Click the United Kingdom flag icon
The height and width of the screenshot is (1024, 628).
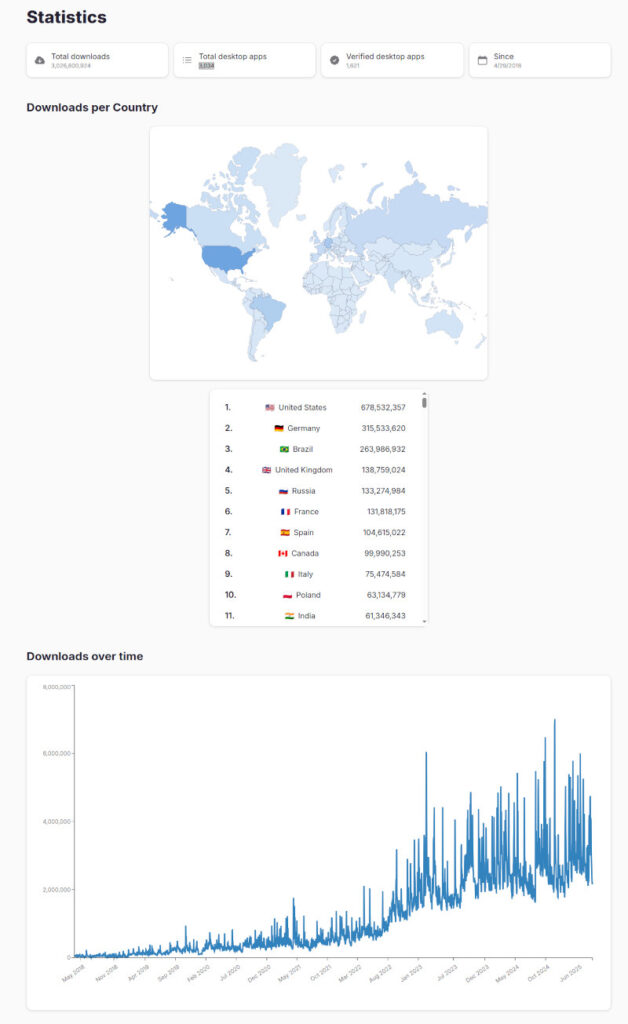click(x=267, y=470)
